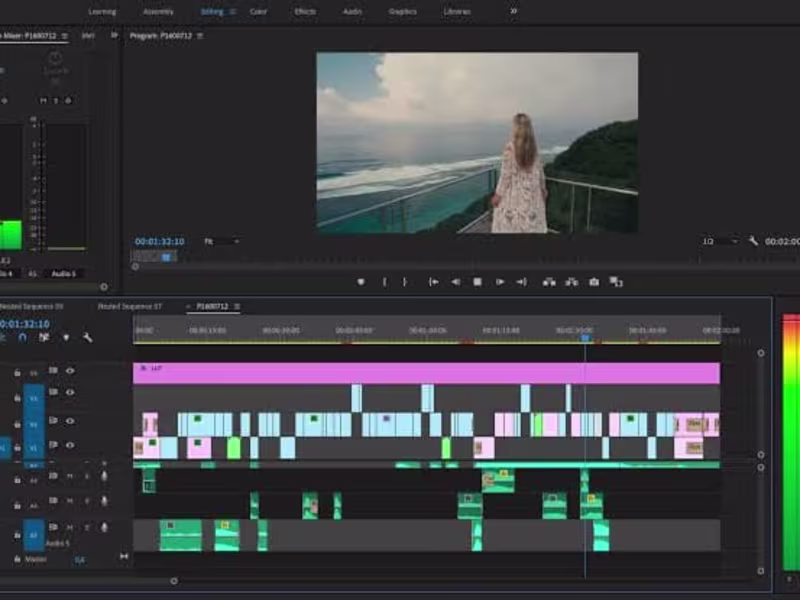Enable voice-over record on track A4

coord(104,501)
